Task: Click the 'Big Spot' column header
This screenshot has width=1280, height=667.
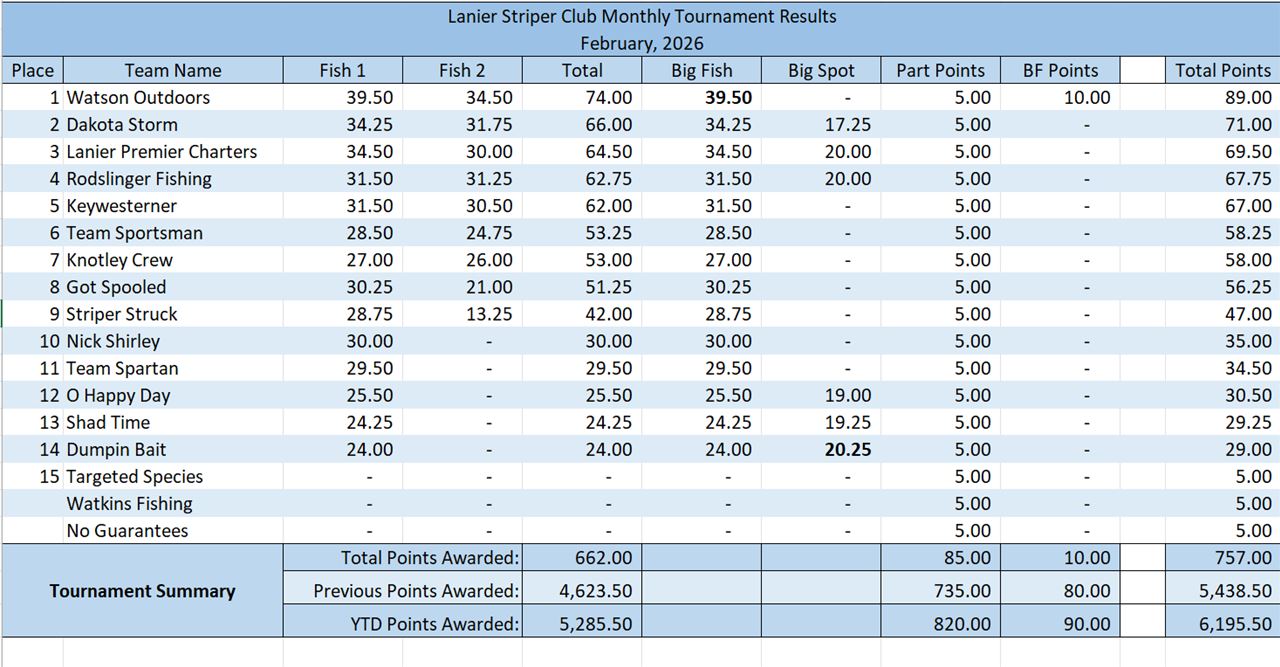Action: pos(821,71)
